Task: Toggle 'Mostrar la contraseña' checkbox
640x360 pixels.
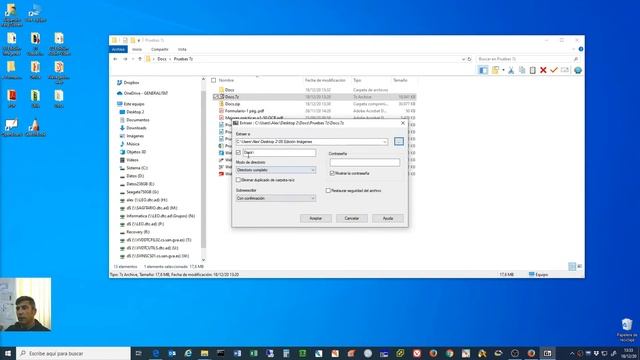Action: point(332,173)
